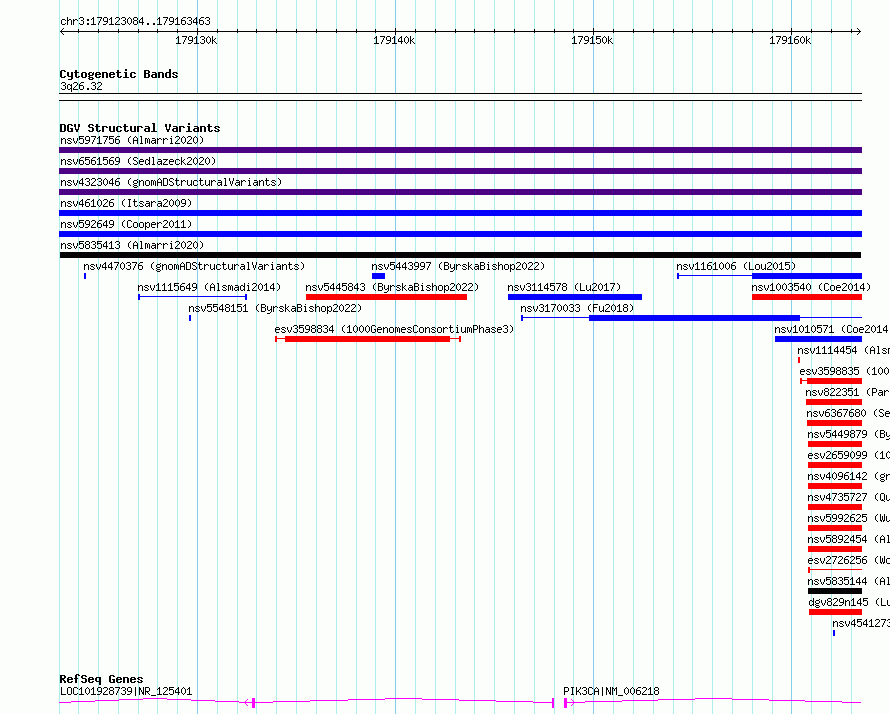Click the nsv3170033 thick blue bar
The width and height of the screenshot is (890, 714).
694,318
